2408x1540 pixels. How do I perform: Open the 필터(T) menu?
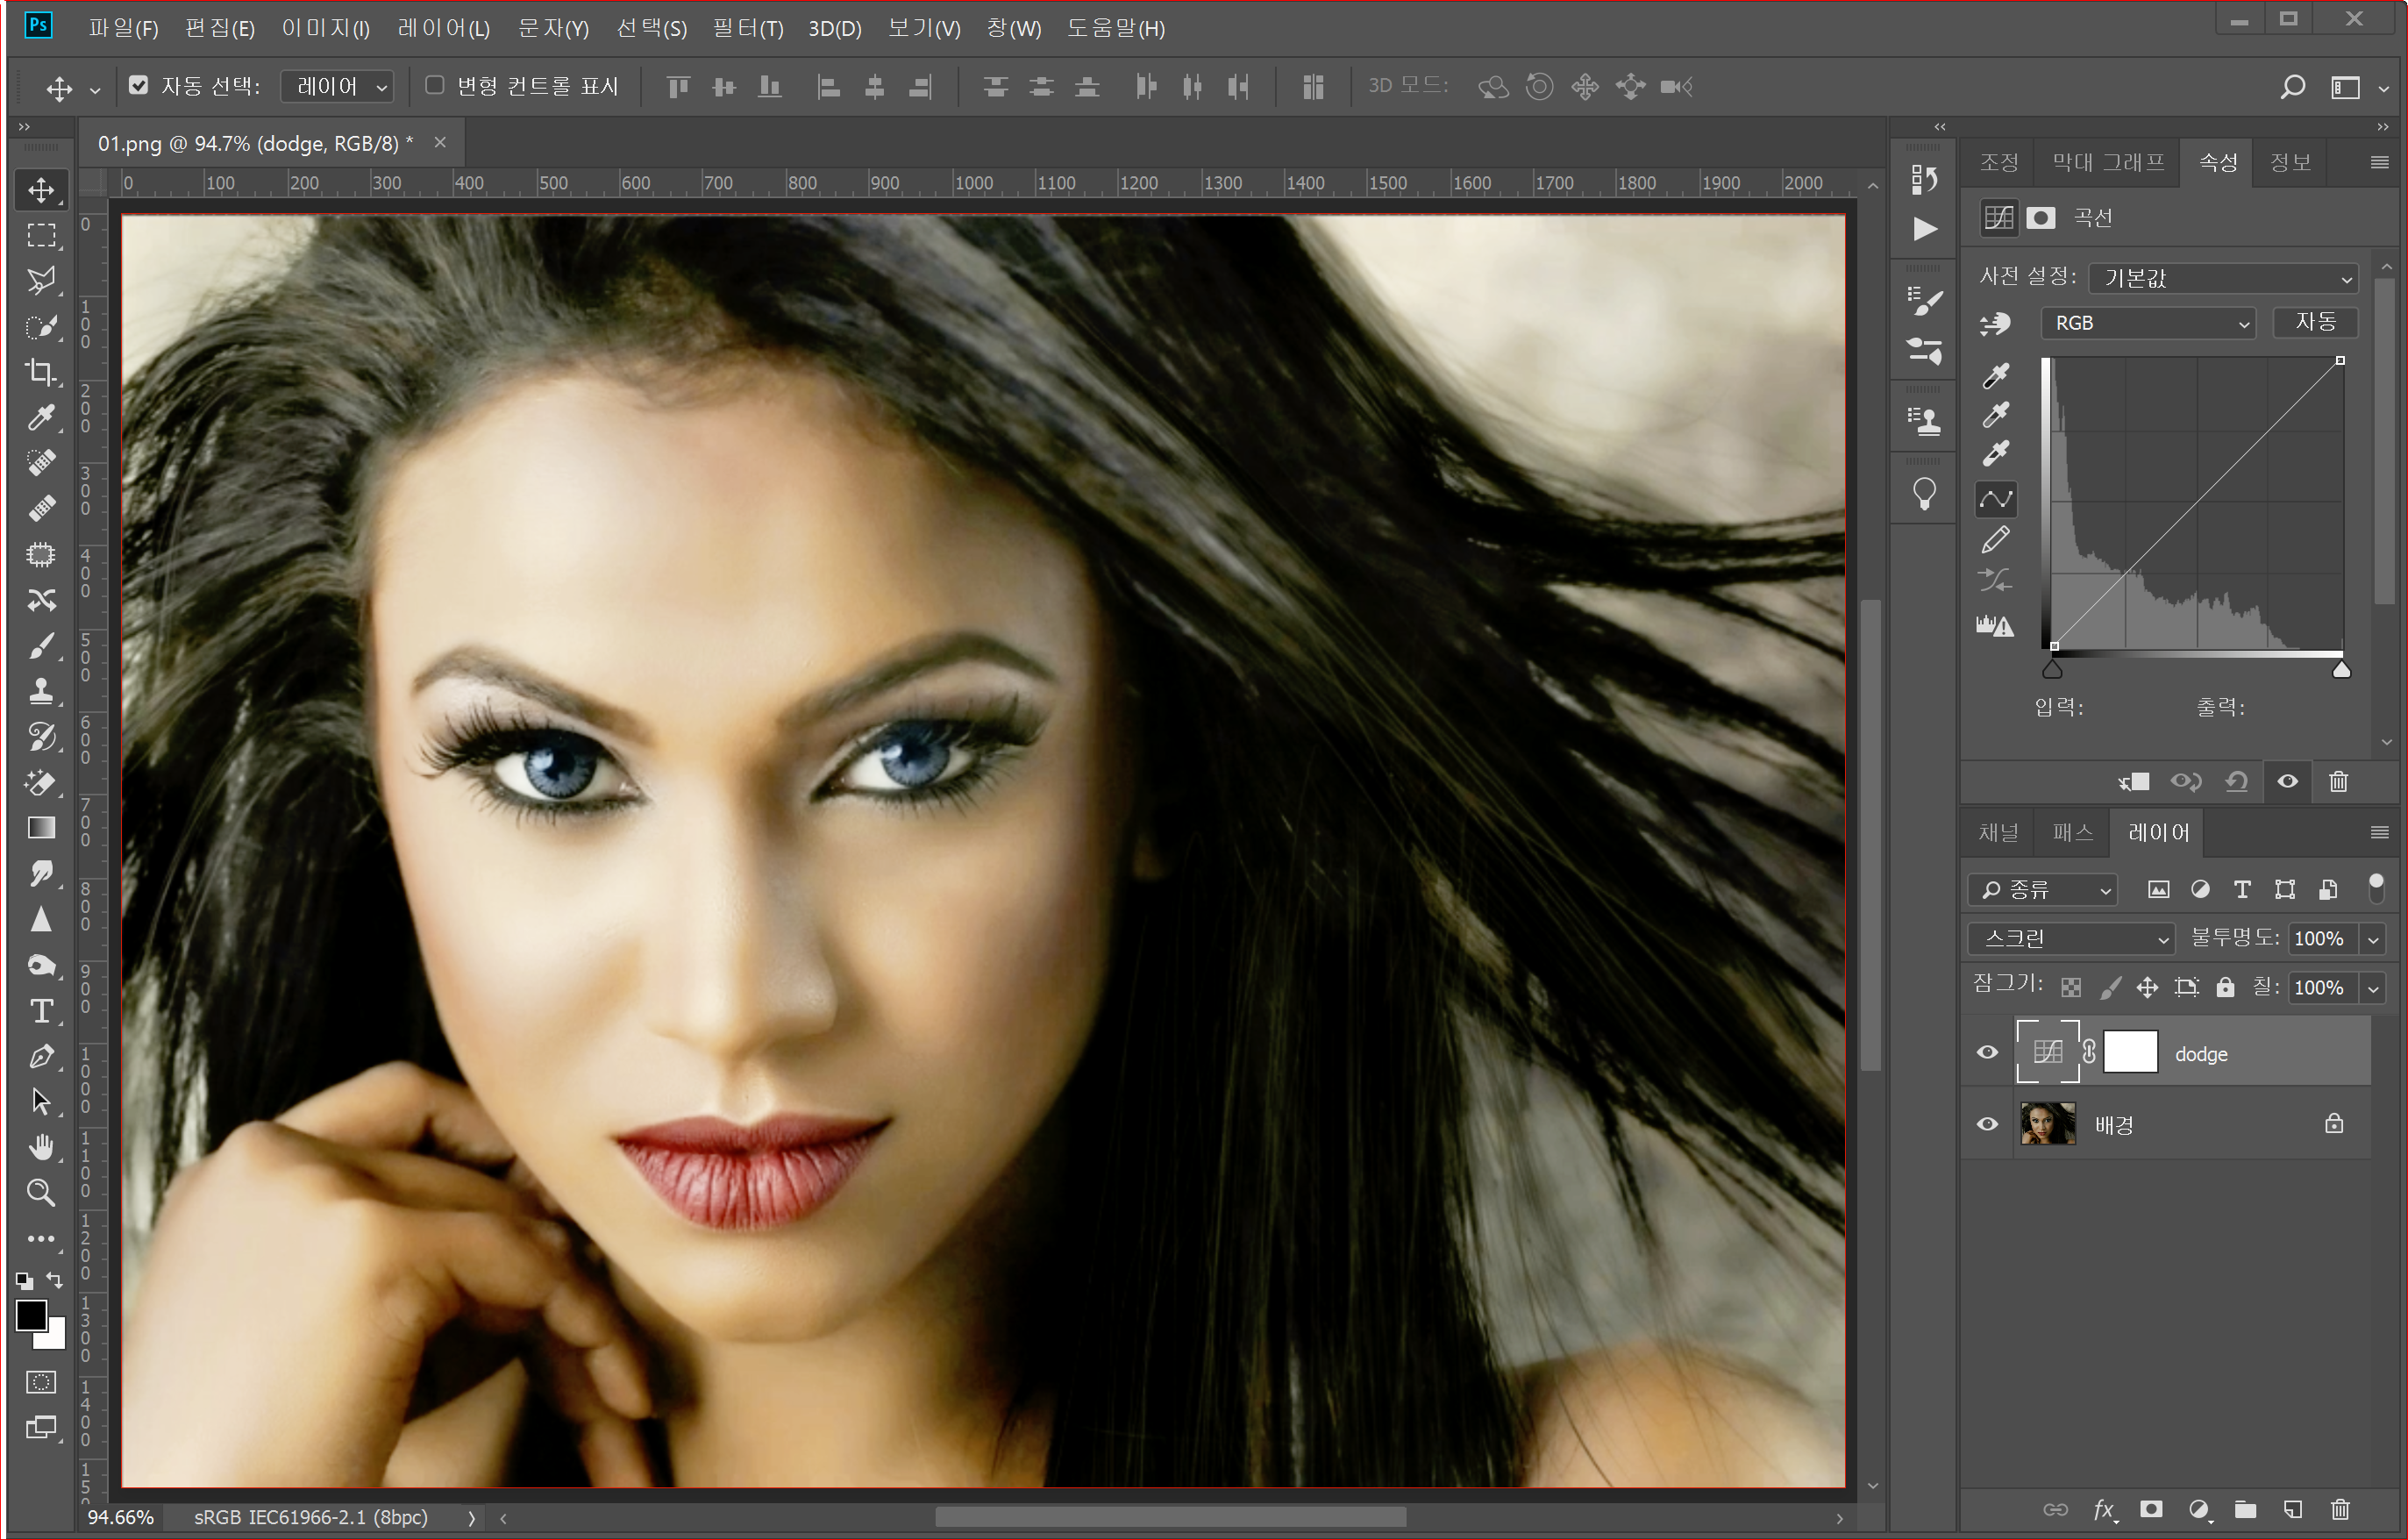pyautogui.click(x=747, y=28)
